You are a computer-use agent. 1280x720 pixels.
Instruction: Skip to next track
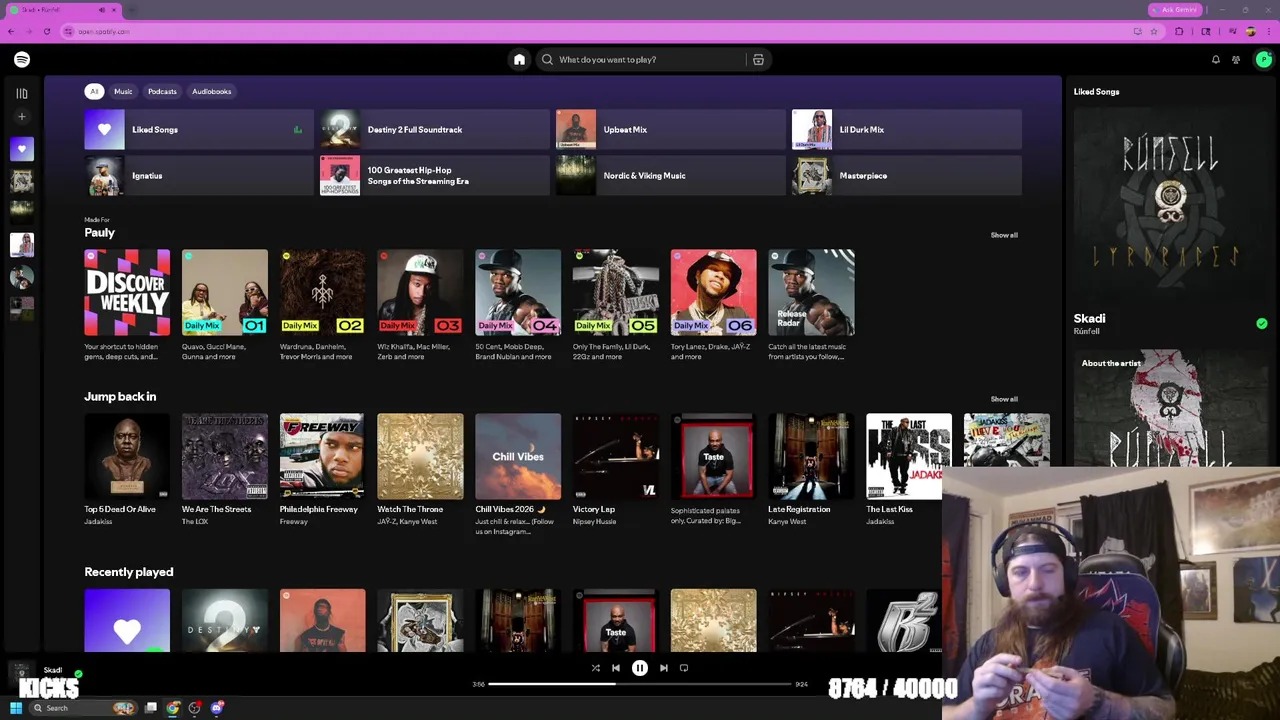pyautogui.click(x=664, y=668)
